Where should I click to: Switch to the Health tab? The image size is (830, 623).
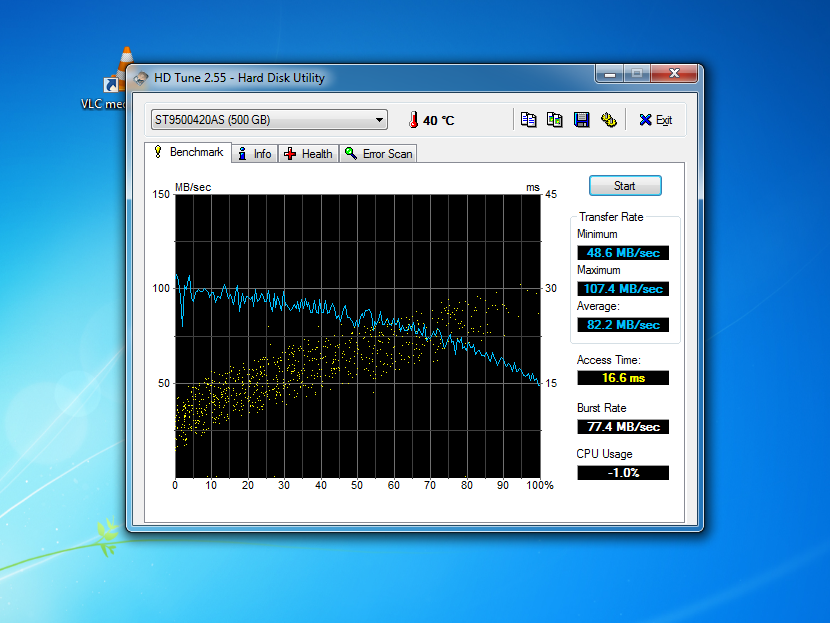tap(309, 154)
